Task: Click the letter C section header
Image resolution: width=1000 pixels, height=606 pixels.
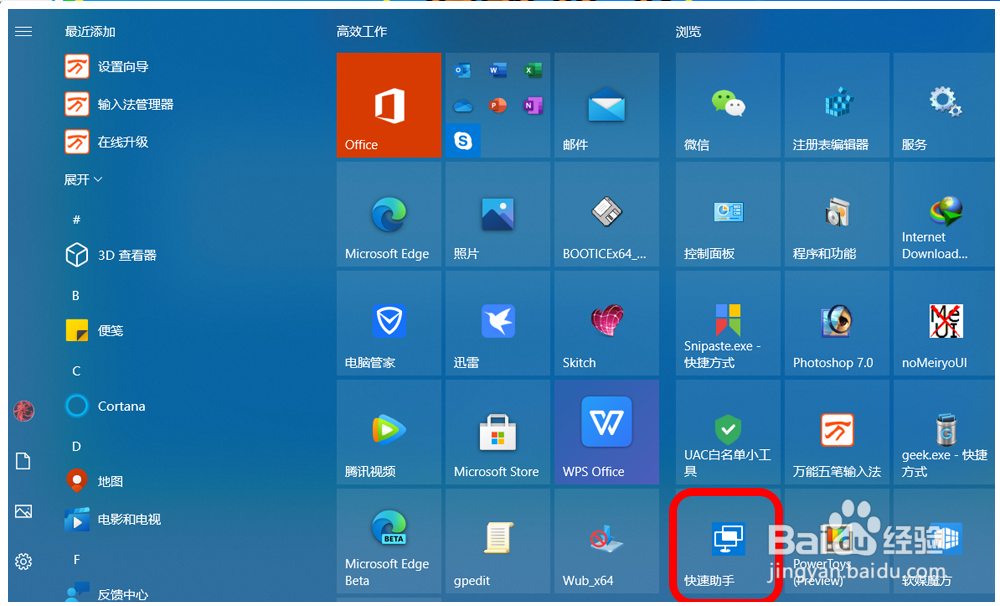Action: point(75,370)
